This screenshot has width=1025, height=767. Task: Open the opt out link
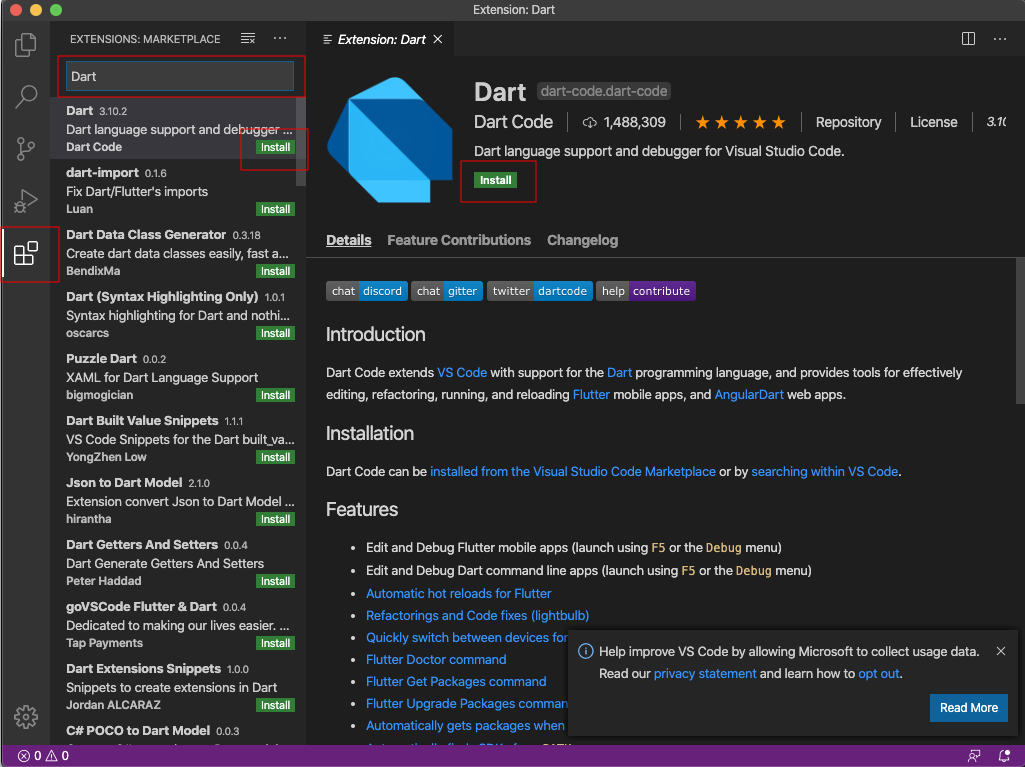point(879,673)
